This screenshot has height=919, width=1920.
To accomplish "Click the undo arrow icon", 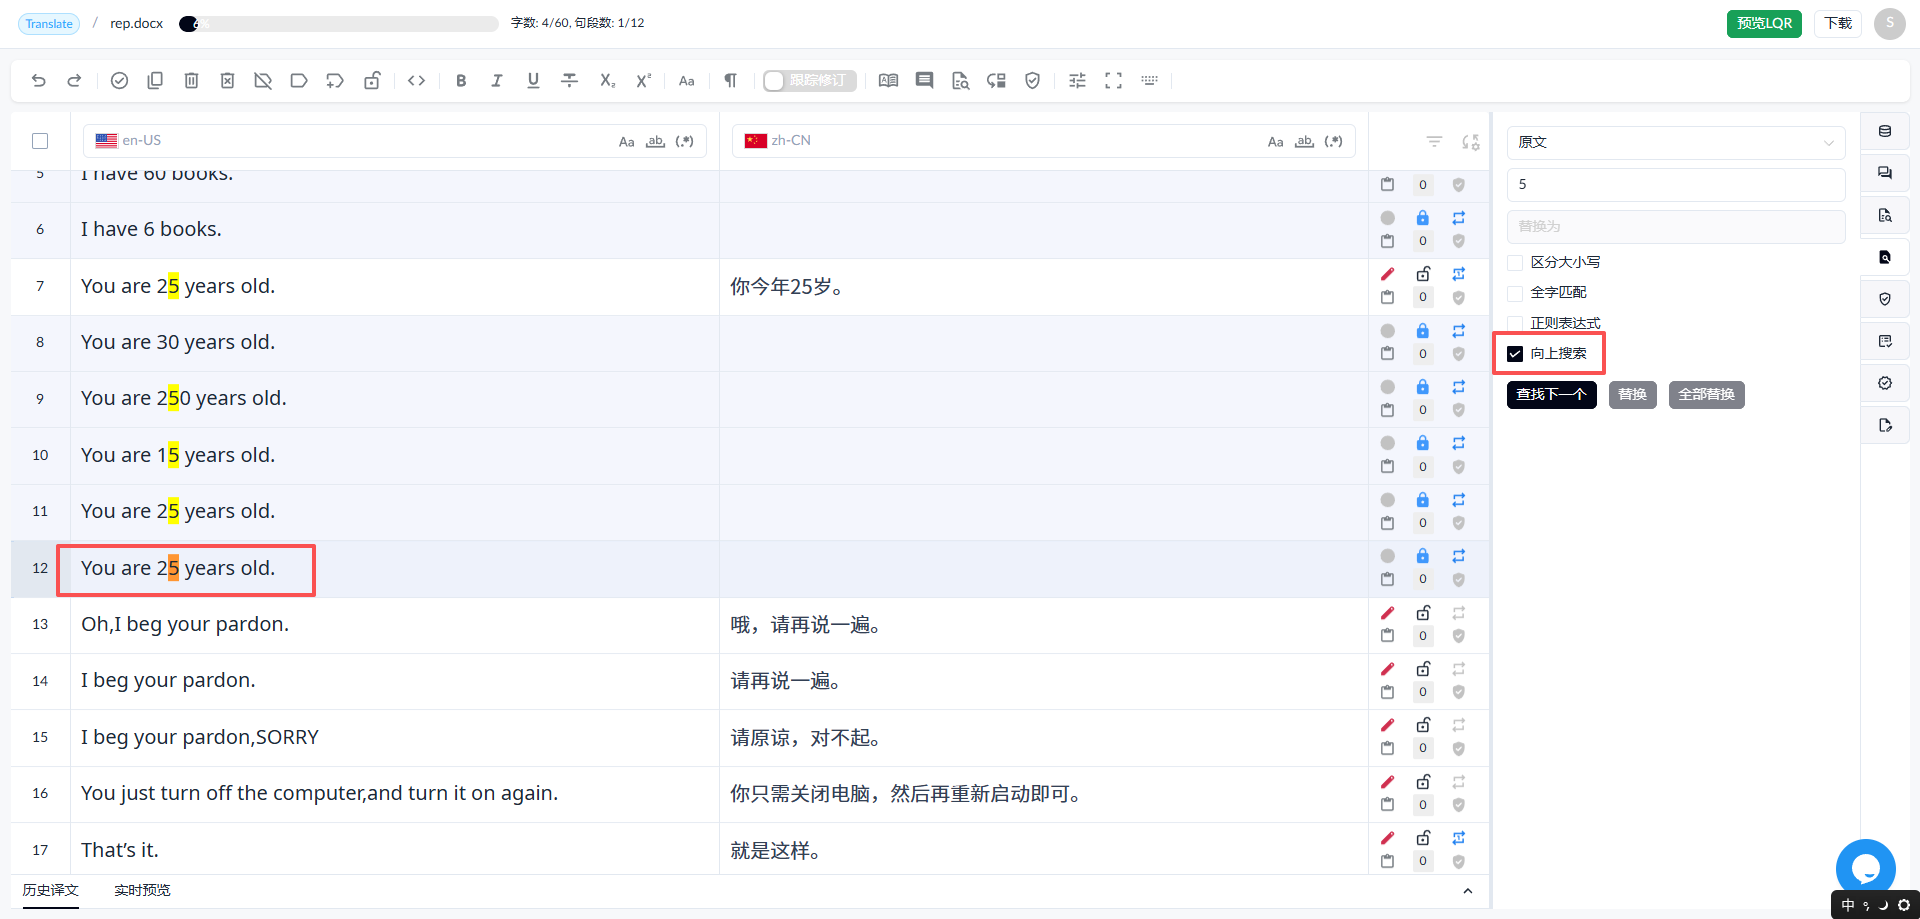I will (x=39, y=81).
